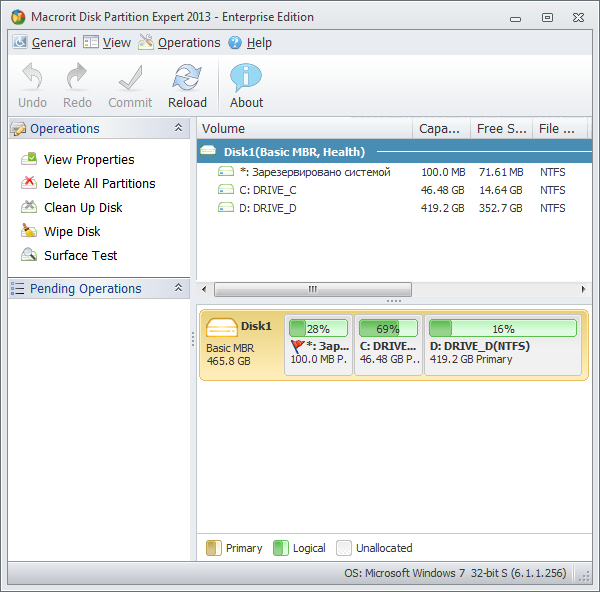This screenshot has width=600, height=592.
Task: Click the large Disk1 icon in disk map
Action: 222,328
